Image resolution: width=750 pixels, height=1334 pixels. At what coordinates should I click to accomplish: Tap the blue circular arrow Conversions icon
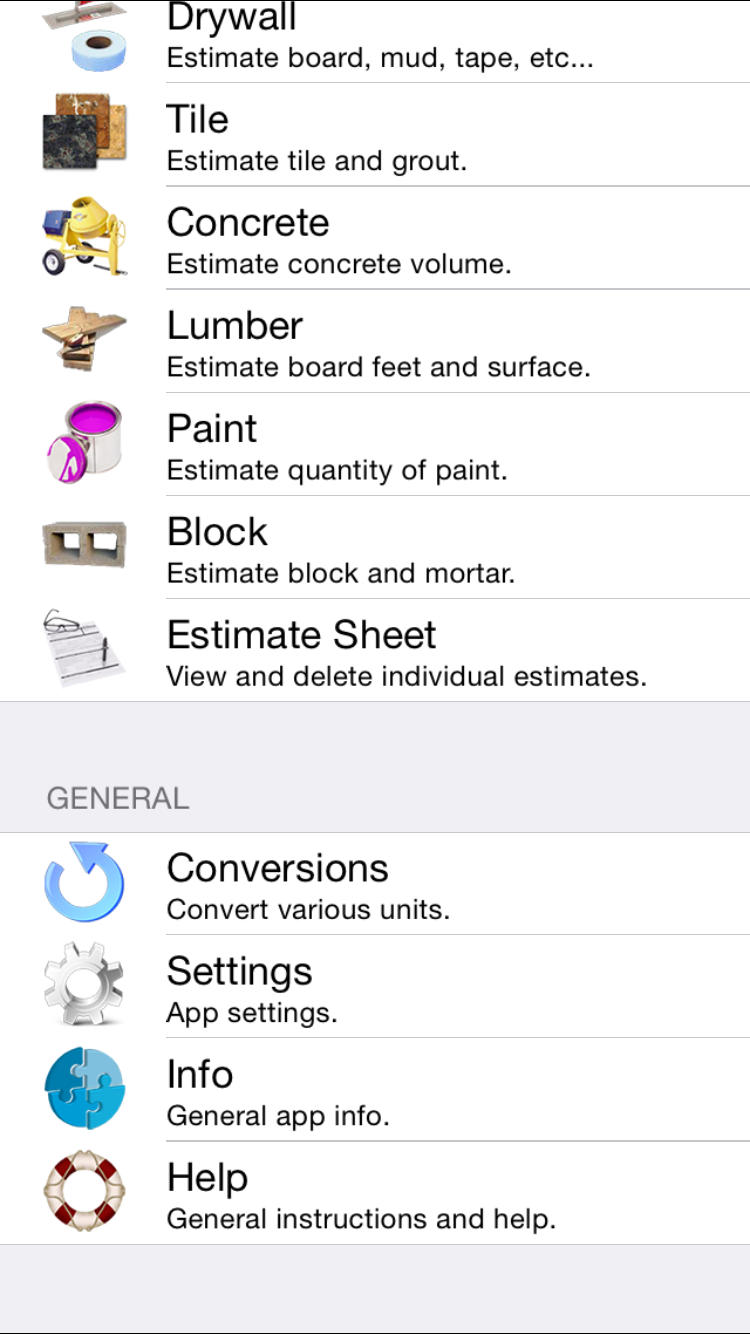pyautogui.click(x=85, y=882)
